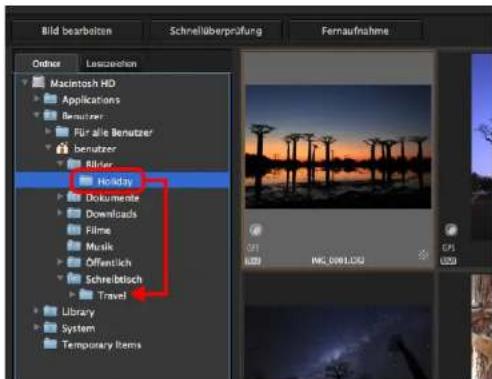
Task: Click the Macintosh HD drive icon
Action: (x=38, y=82)
